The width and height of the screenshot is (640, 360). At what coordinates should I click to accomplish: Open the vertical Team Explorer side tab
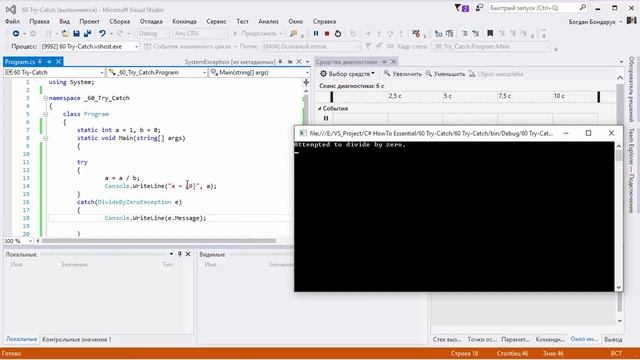(x=631, y=170)
